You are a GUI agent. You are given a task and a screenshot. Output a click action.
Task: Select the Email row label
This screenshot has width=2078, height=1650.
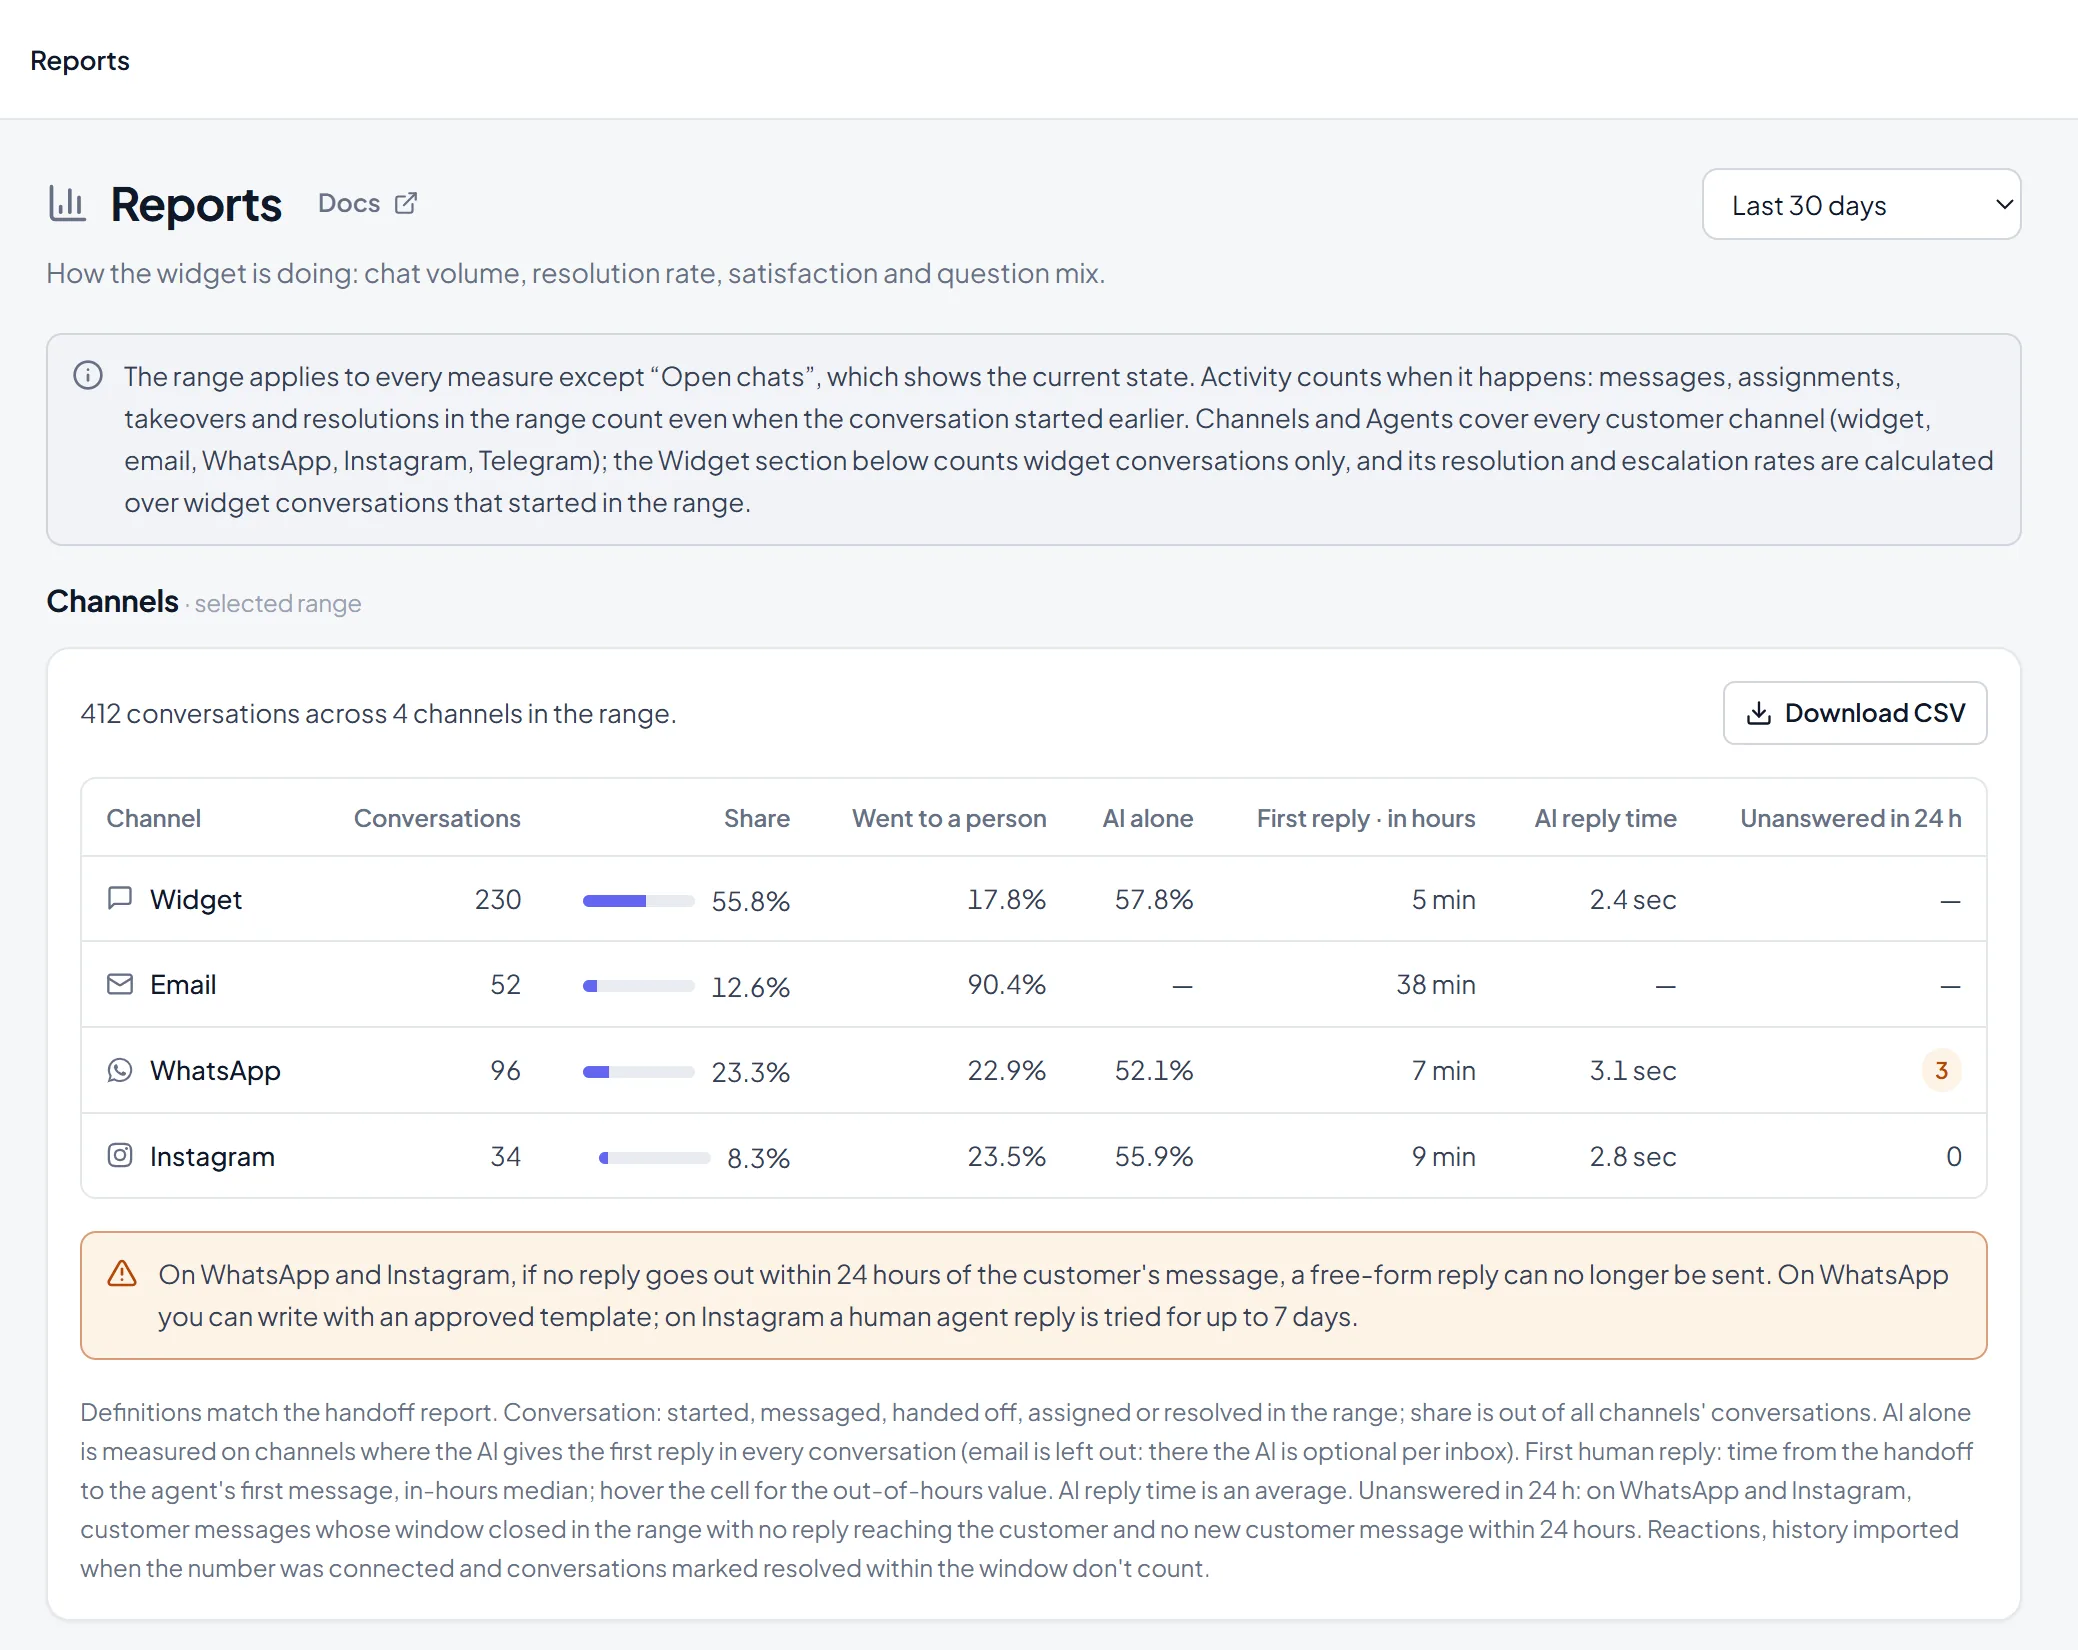tap(183, 984)
